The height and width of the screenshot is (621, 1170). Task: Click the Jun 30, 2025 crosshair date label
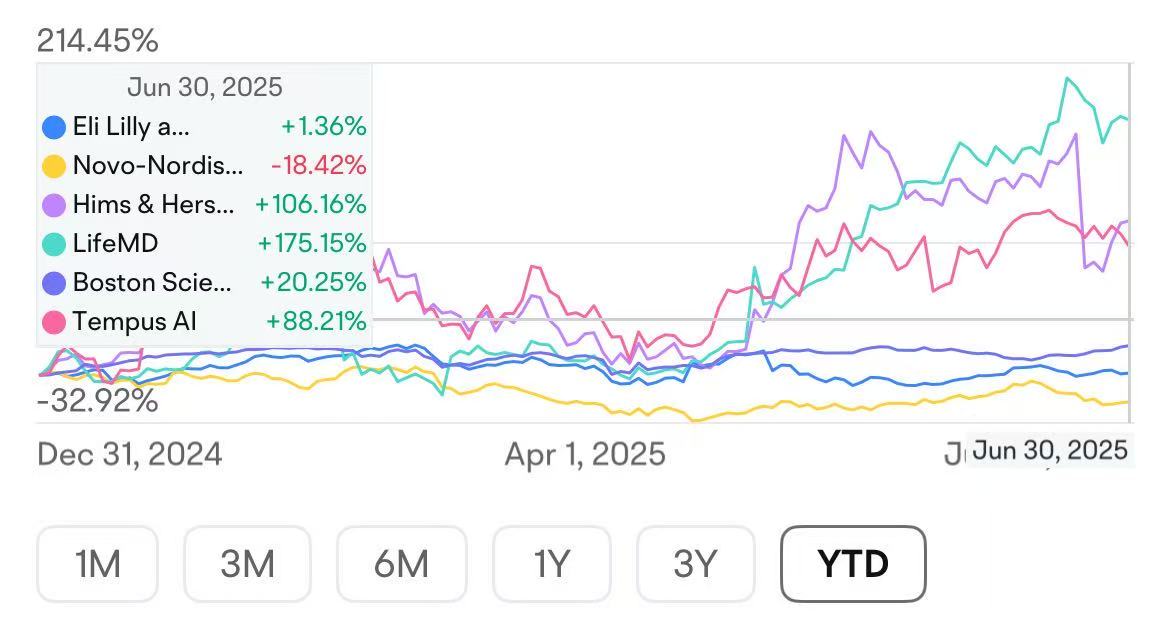(1050, 451)
